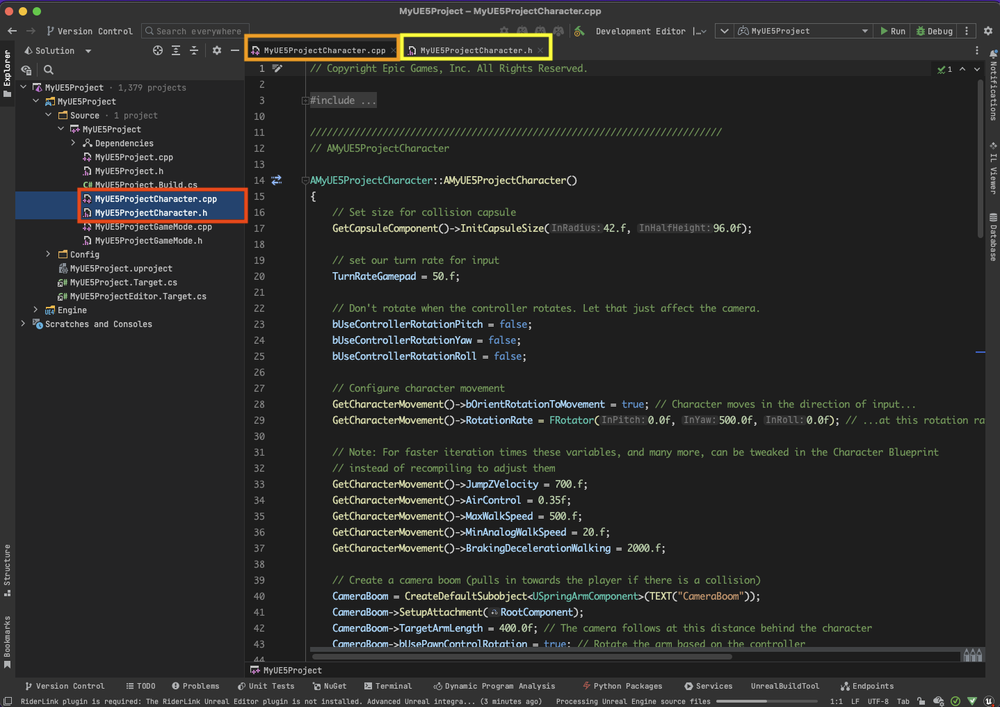Viewport: 1000px width, 707px height.
Task: Switch to MyUE5ProjectCharacter.h editor tab
Action: pos(475,50)
